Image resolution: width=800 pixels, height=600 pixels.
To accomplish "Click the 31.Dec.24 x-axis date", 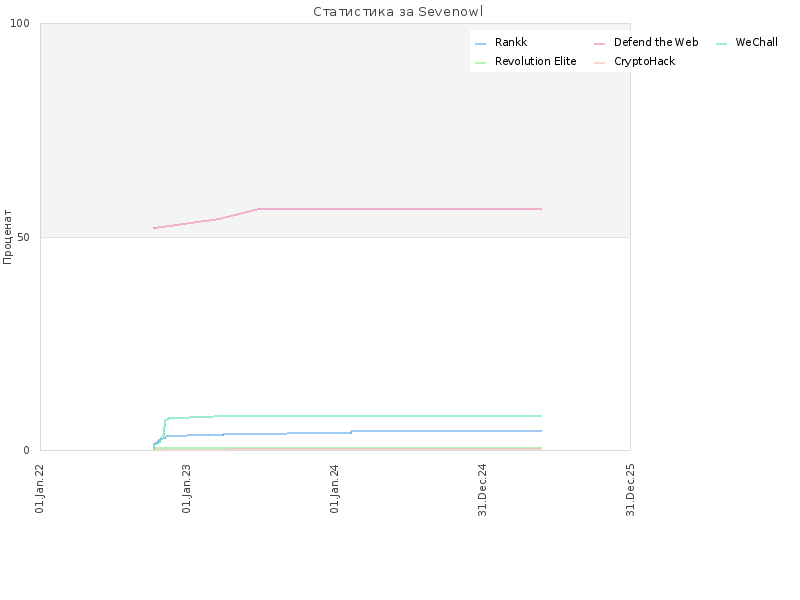I will click(482, 490).
